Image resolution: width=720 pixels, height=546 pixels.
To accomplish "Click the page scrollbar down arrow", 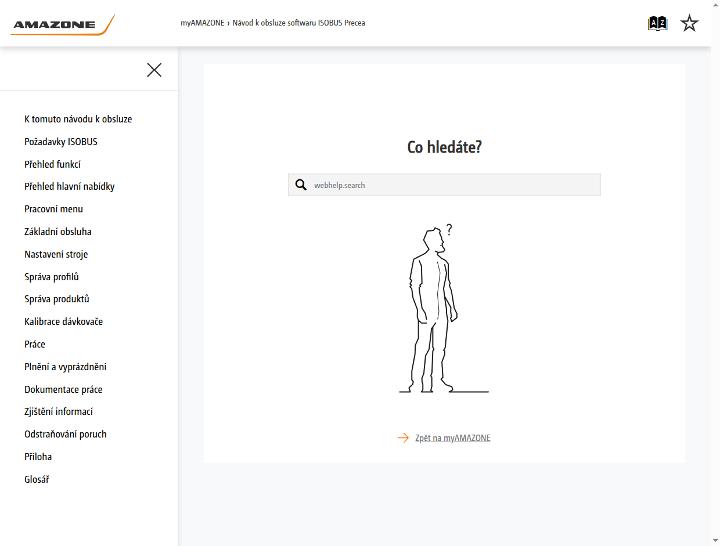I will 716,541.
